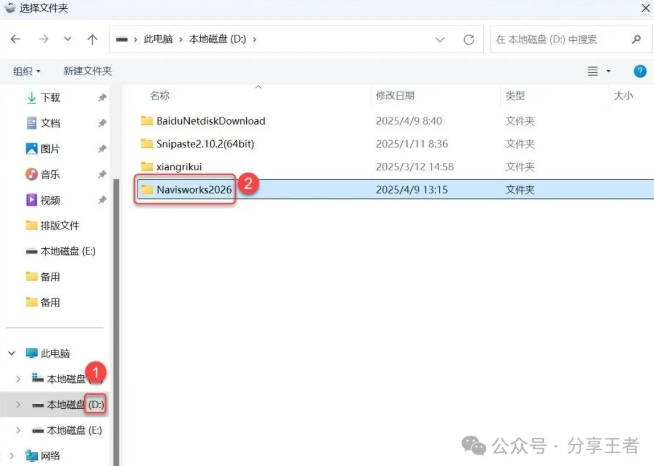Unpin 文档 using its pin icon
Screen dimensions: 654x466
point(102,123)
